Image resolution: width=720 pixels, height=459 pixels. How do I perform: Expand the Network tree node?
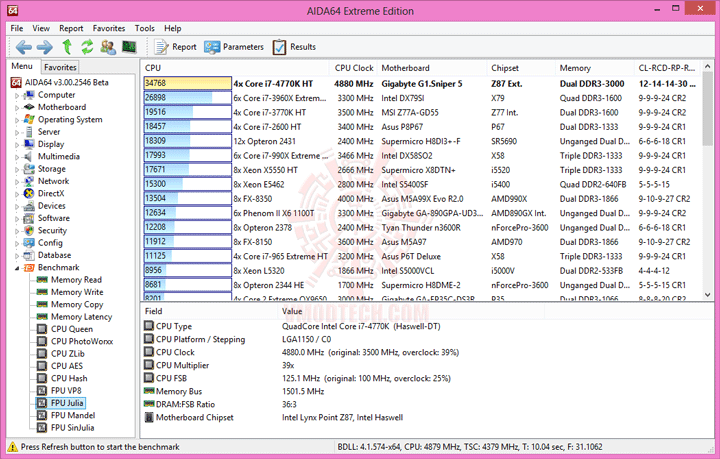(17, 182)
